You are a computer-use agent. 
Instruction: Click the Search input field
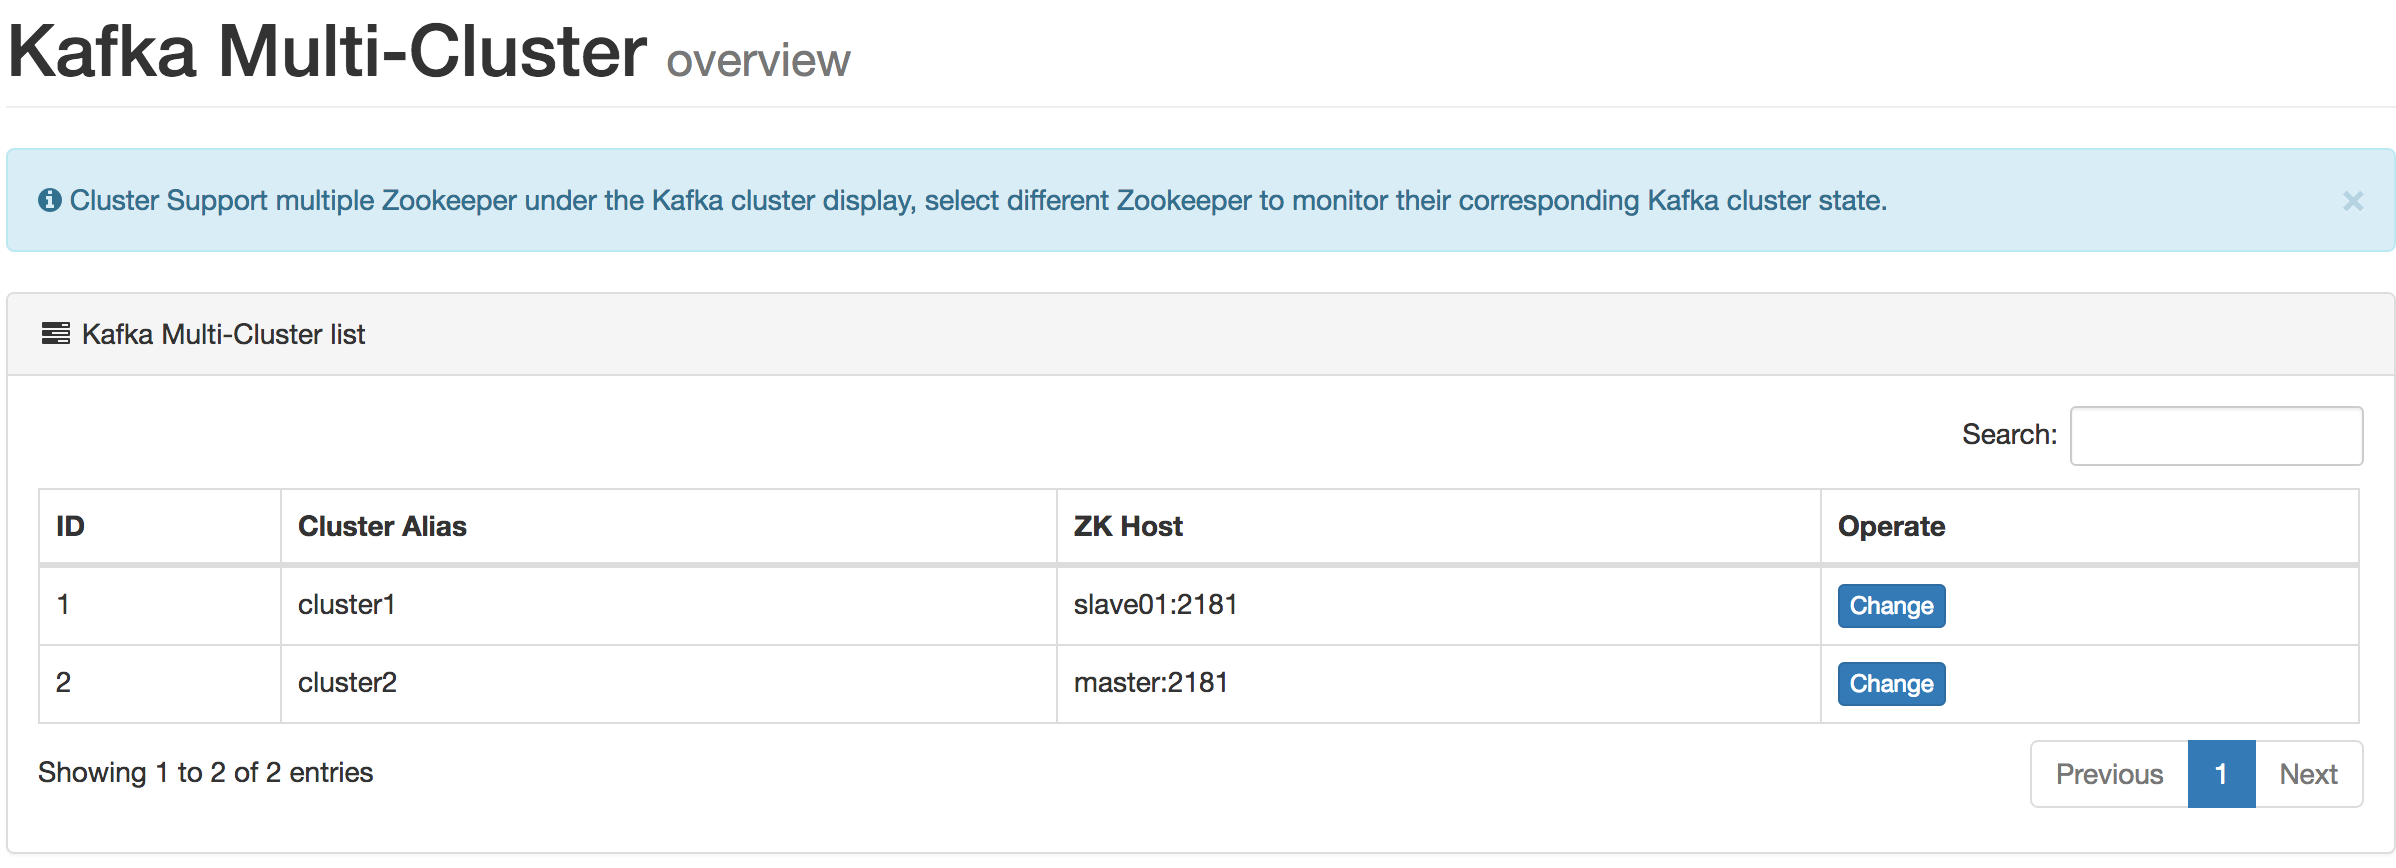(x=2216, y=436)
